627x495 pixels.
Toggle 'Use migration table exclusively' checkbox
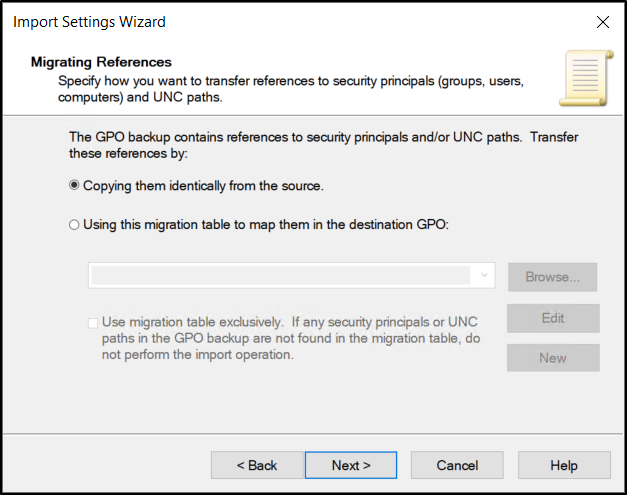coord(93,322)
